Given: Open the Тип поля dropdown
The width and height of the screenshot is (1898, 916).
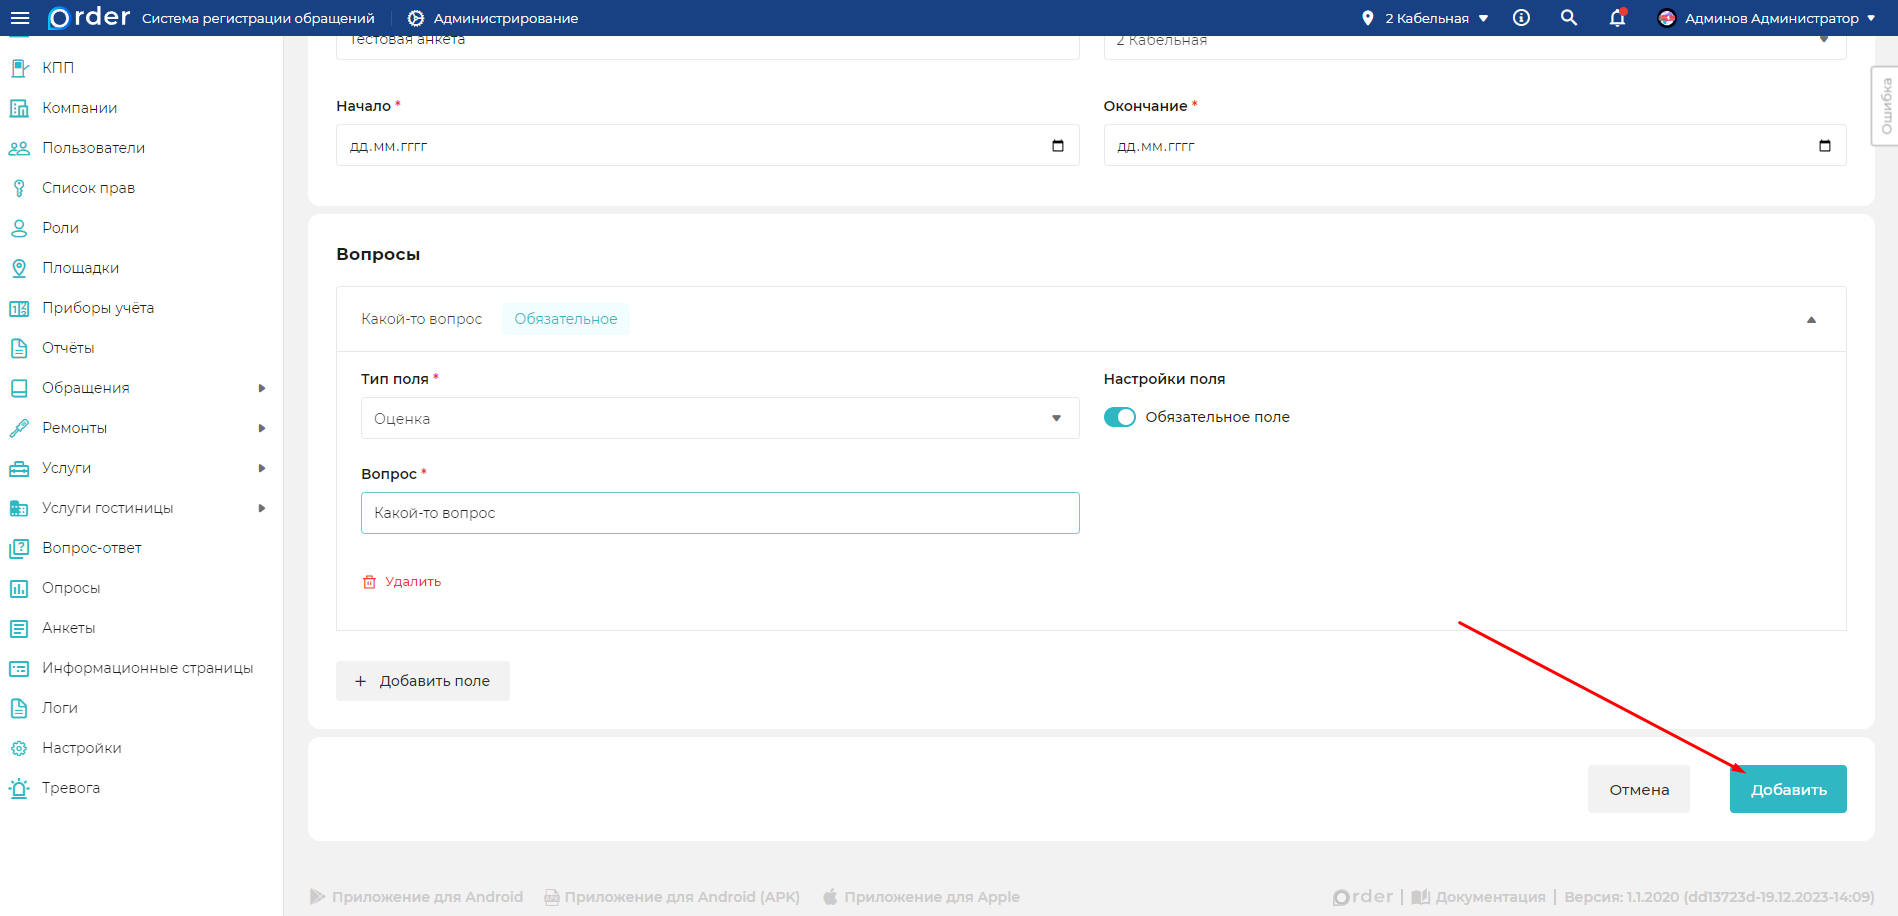Looking at the screenshot, I should point(719,418).
